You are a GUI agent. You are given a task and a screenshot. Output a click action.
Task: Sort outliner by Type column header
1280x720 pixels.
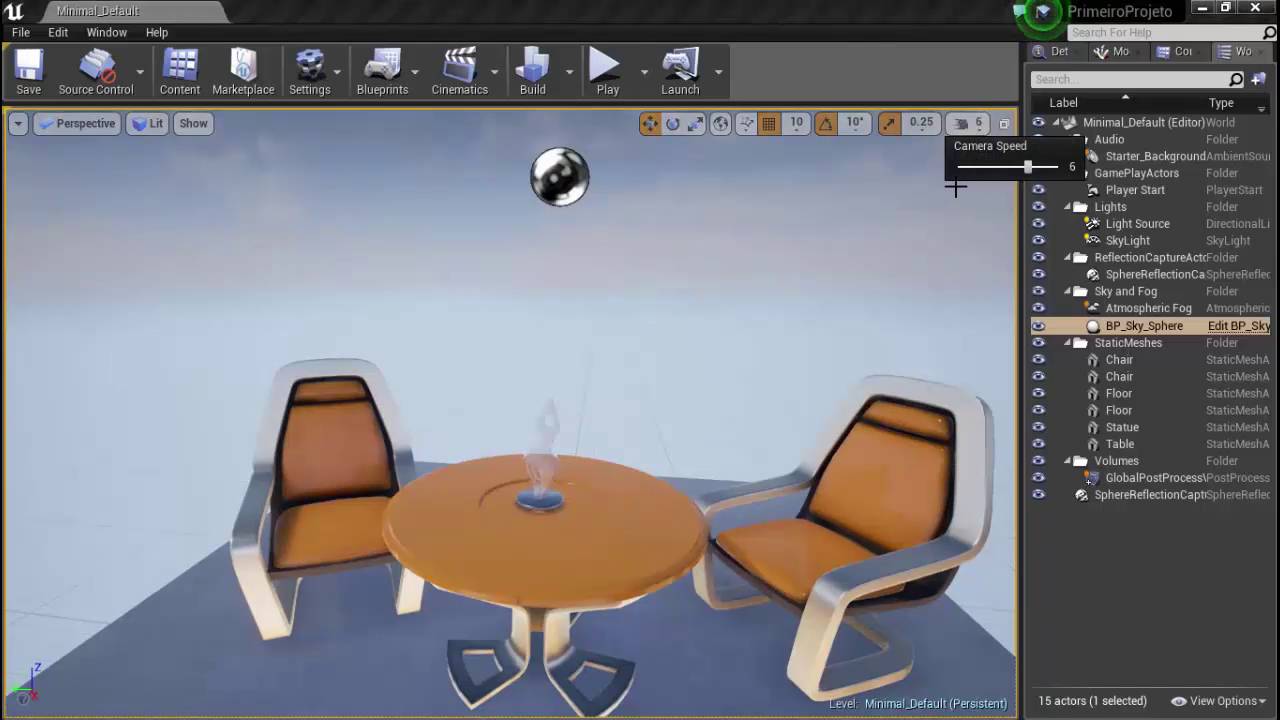(x=1221, y=103)
